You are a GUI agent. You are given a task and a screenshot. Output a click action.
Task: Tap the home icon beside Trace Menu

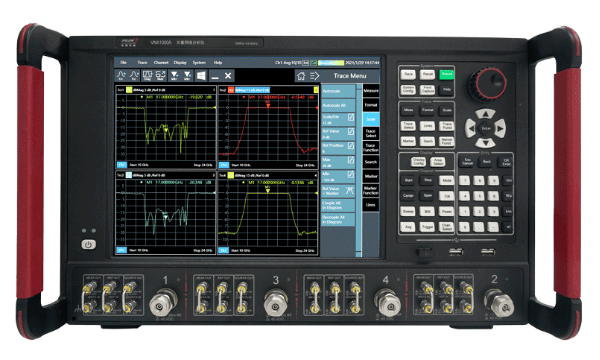[301, 76]
